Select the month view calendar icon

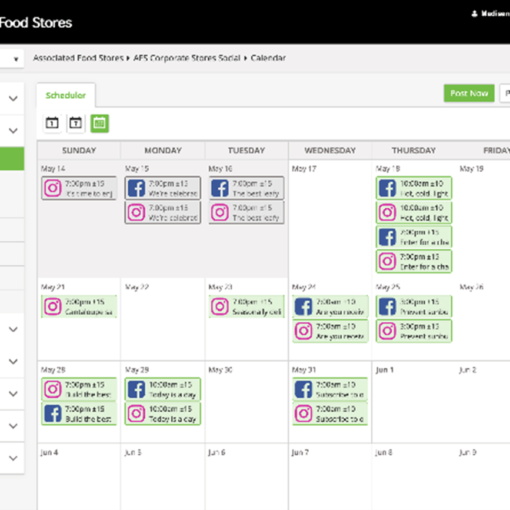point(100,123)
